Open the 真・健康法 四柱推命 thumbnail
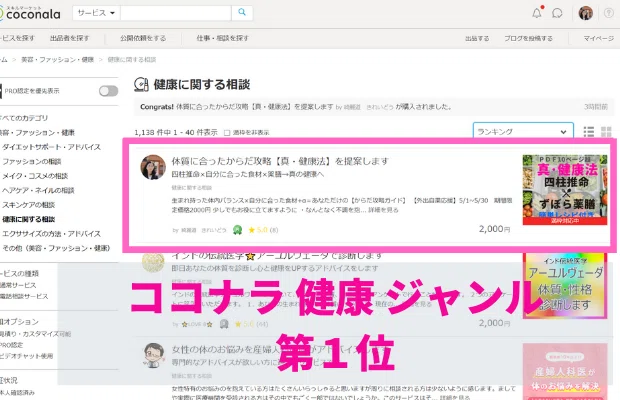Image resolution: width=620 pixels, height=400 pixels. (565, 190)
